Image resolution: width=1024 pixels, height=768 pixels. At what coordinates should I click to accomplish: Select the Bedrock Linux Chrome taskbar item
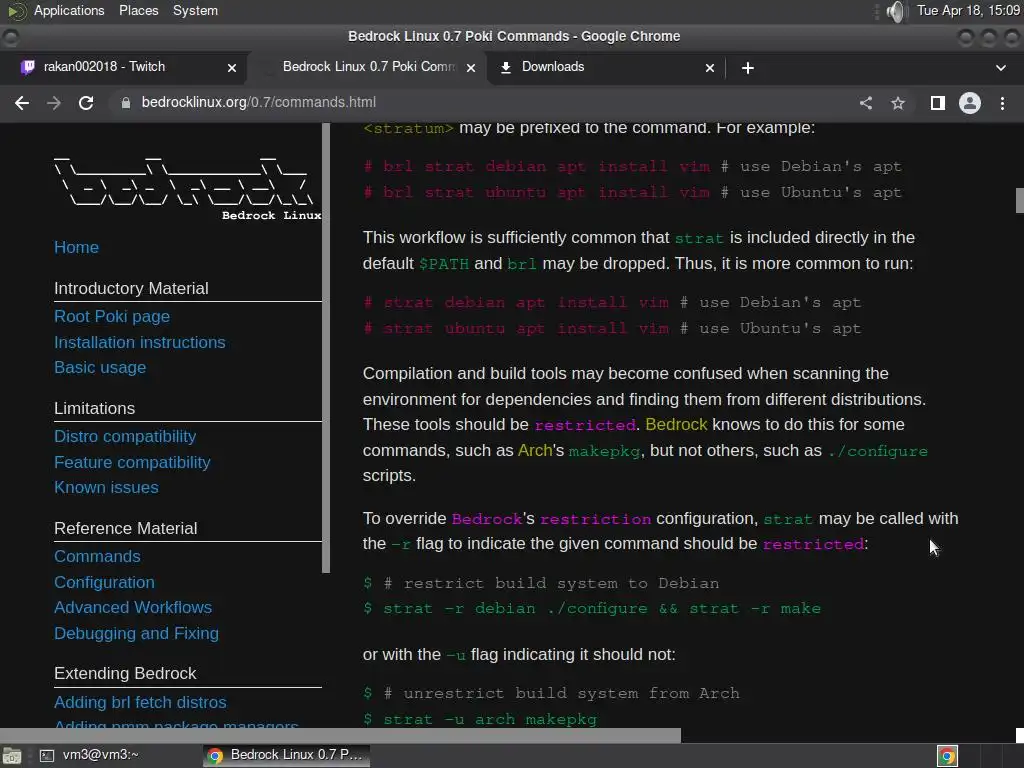tap(286, 756)
